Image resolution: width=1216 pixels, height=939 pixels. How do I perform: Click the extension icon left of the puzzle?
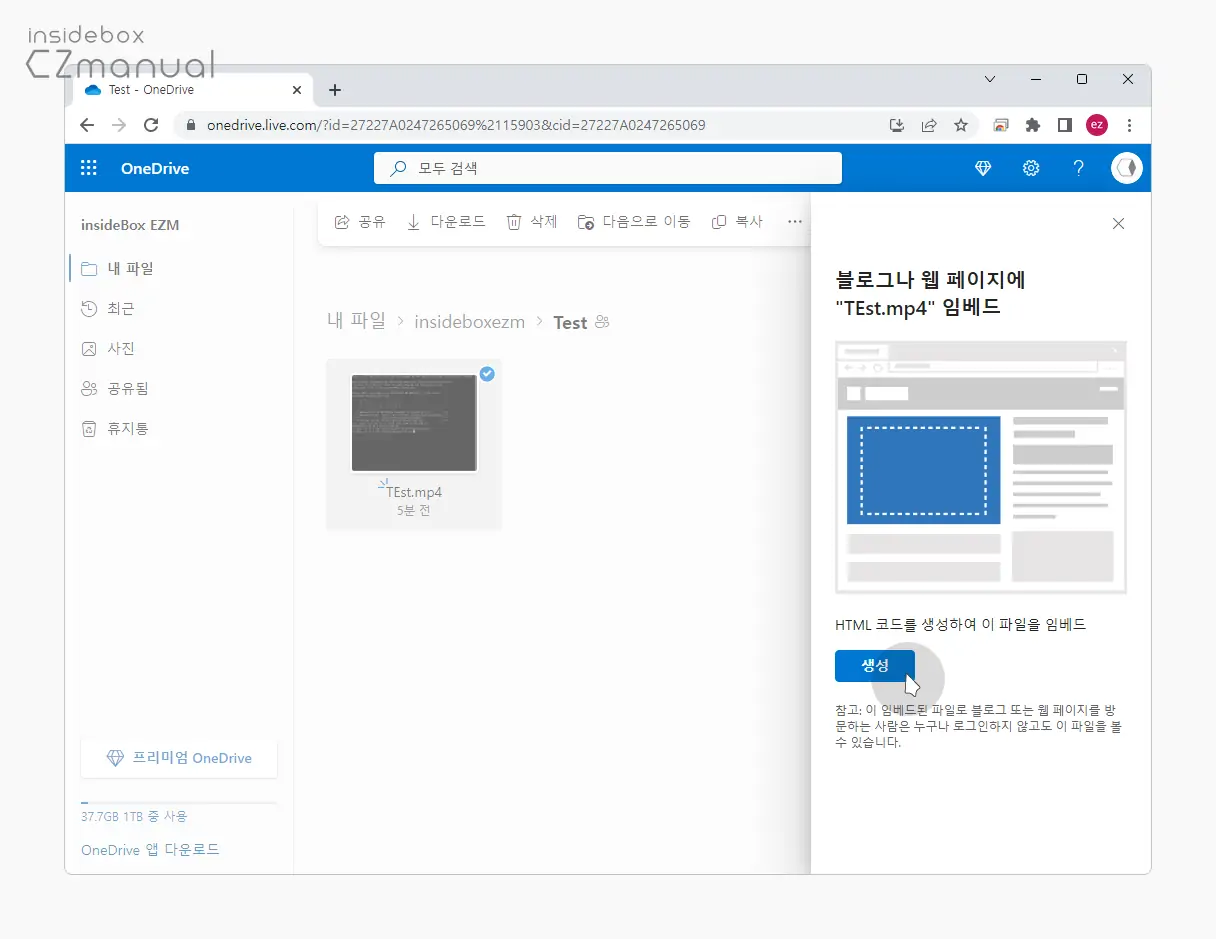1001,125
